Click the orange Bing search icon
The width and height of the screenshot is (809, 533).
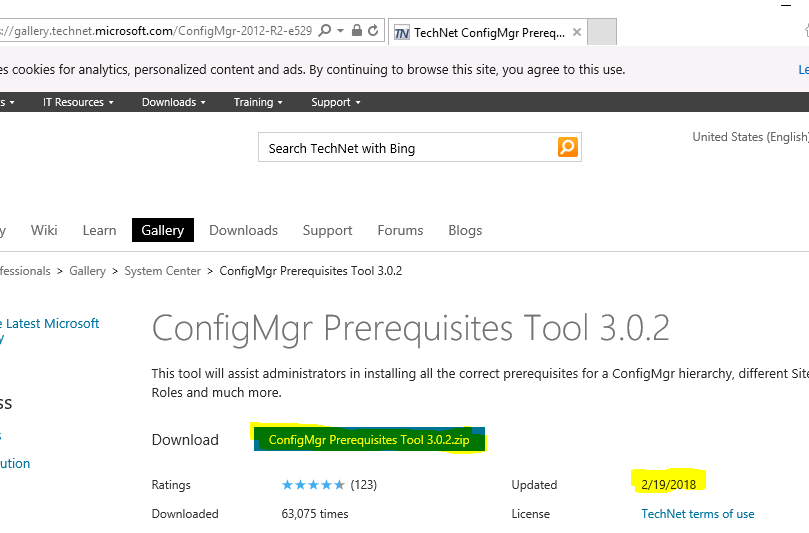(x=568, y=147)
